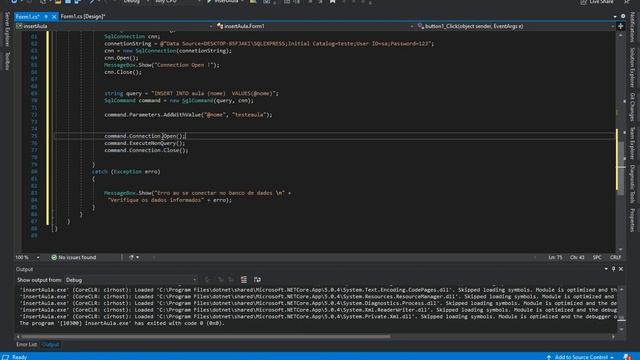Click the Ln: 75 line indicator
The width and height of the screenshot is (640, 360).
click(x=555, y=258)
